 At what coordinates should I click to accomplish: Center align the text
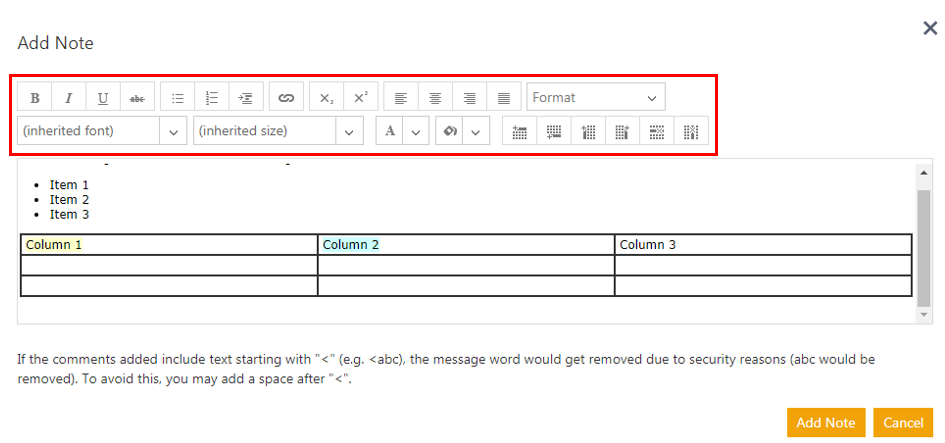point(435,98)
